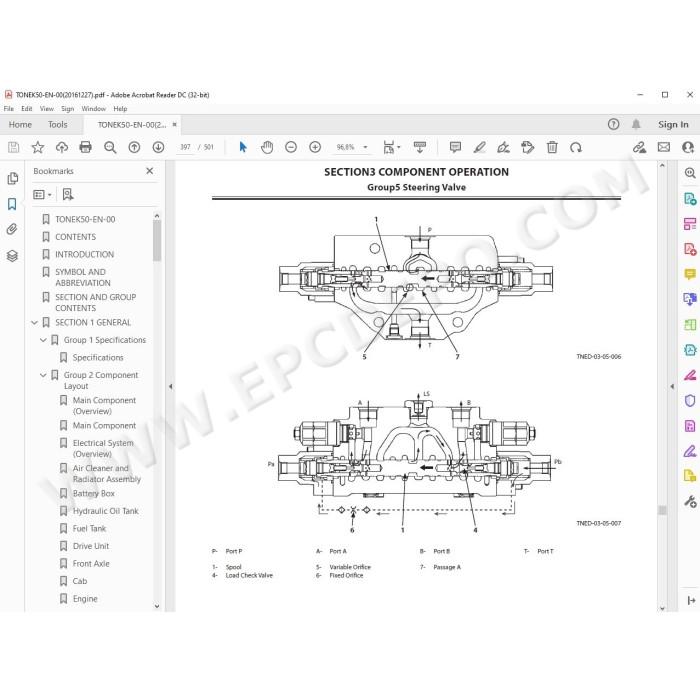Screen dimensions: 700x700
Task: Select the highlighter pen tool
Action: pyautogui.click(x=479, y=147)
